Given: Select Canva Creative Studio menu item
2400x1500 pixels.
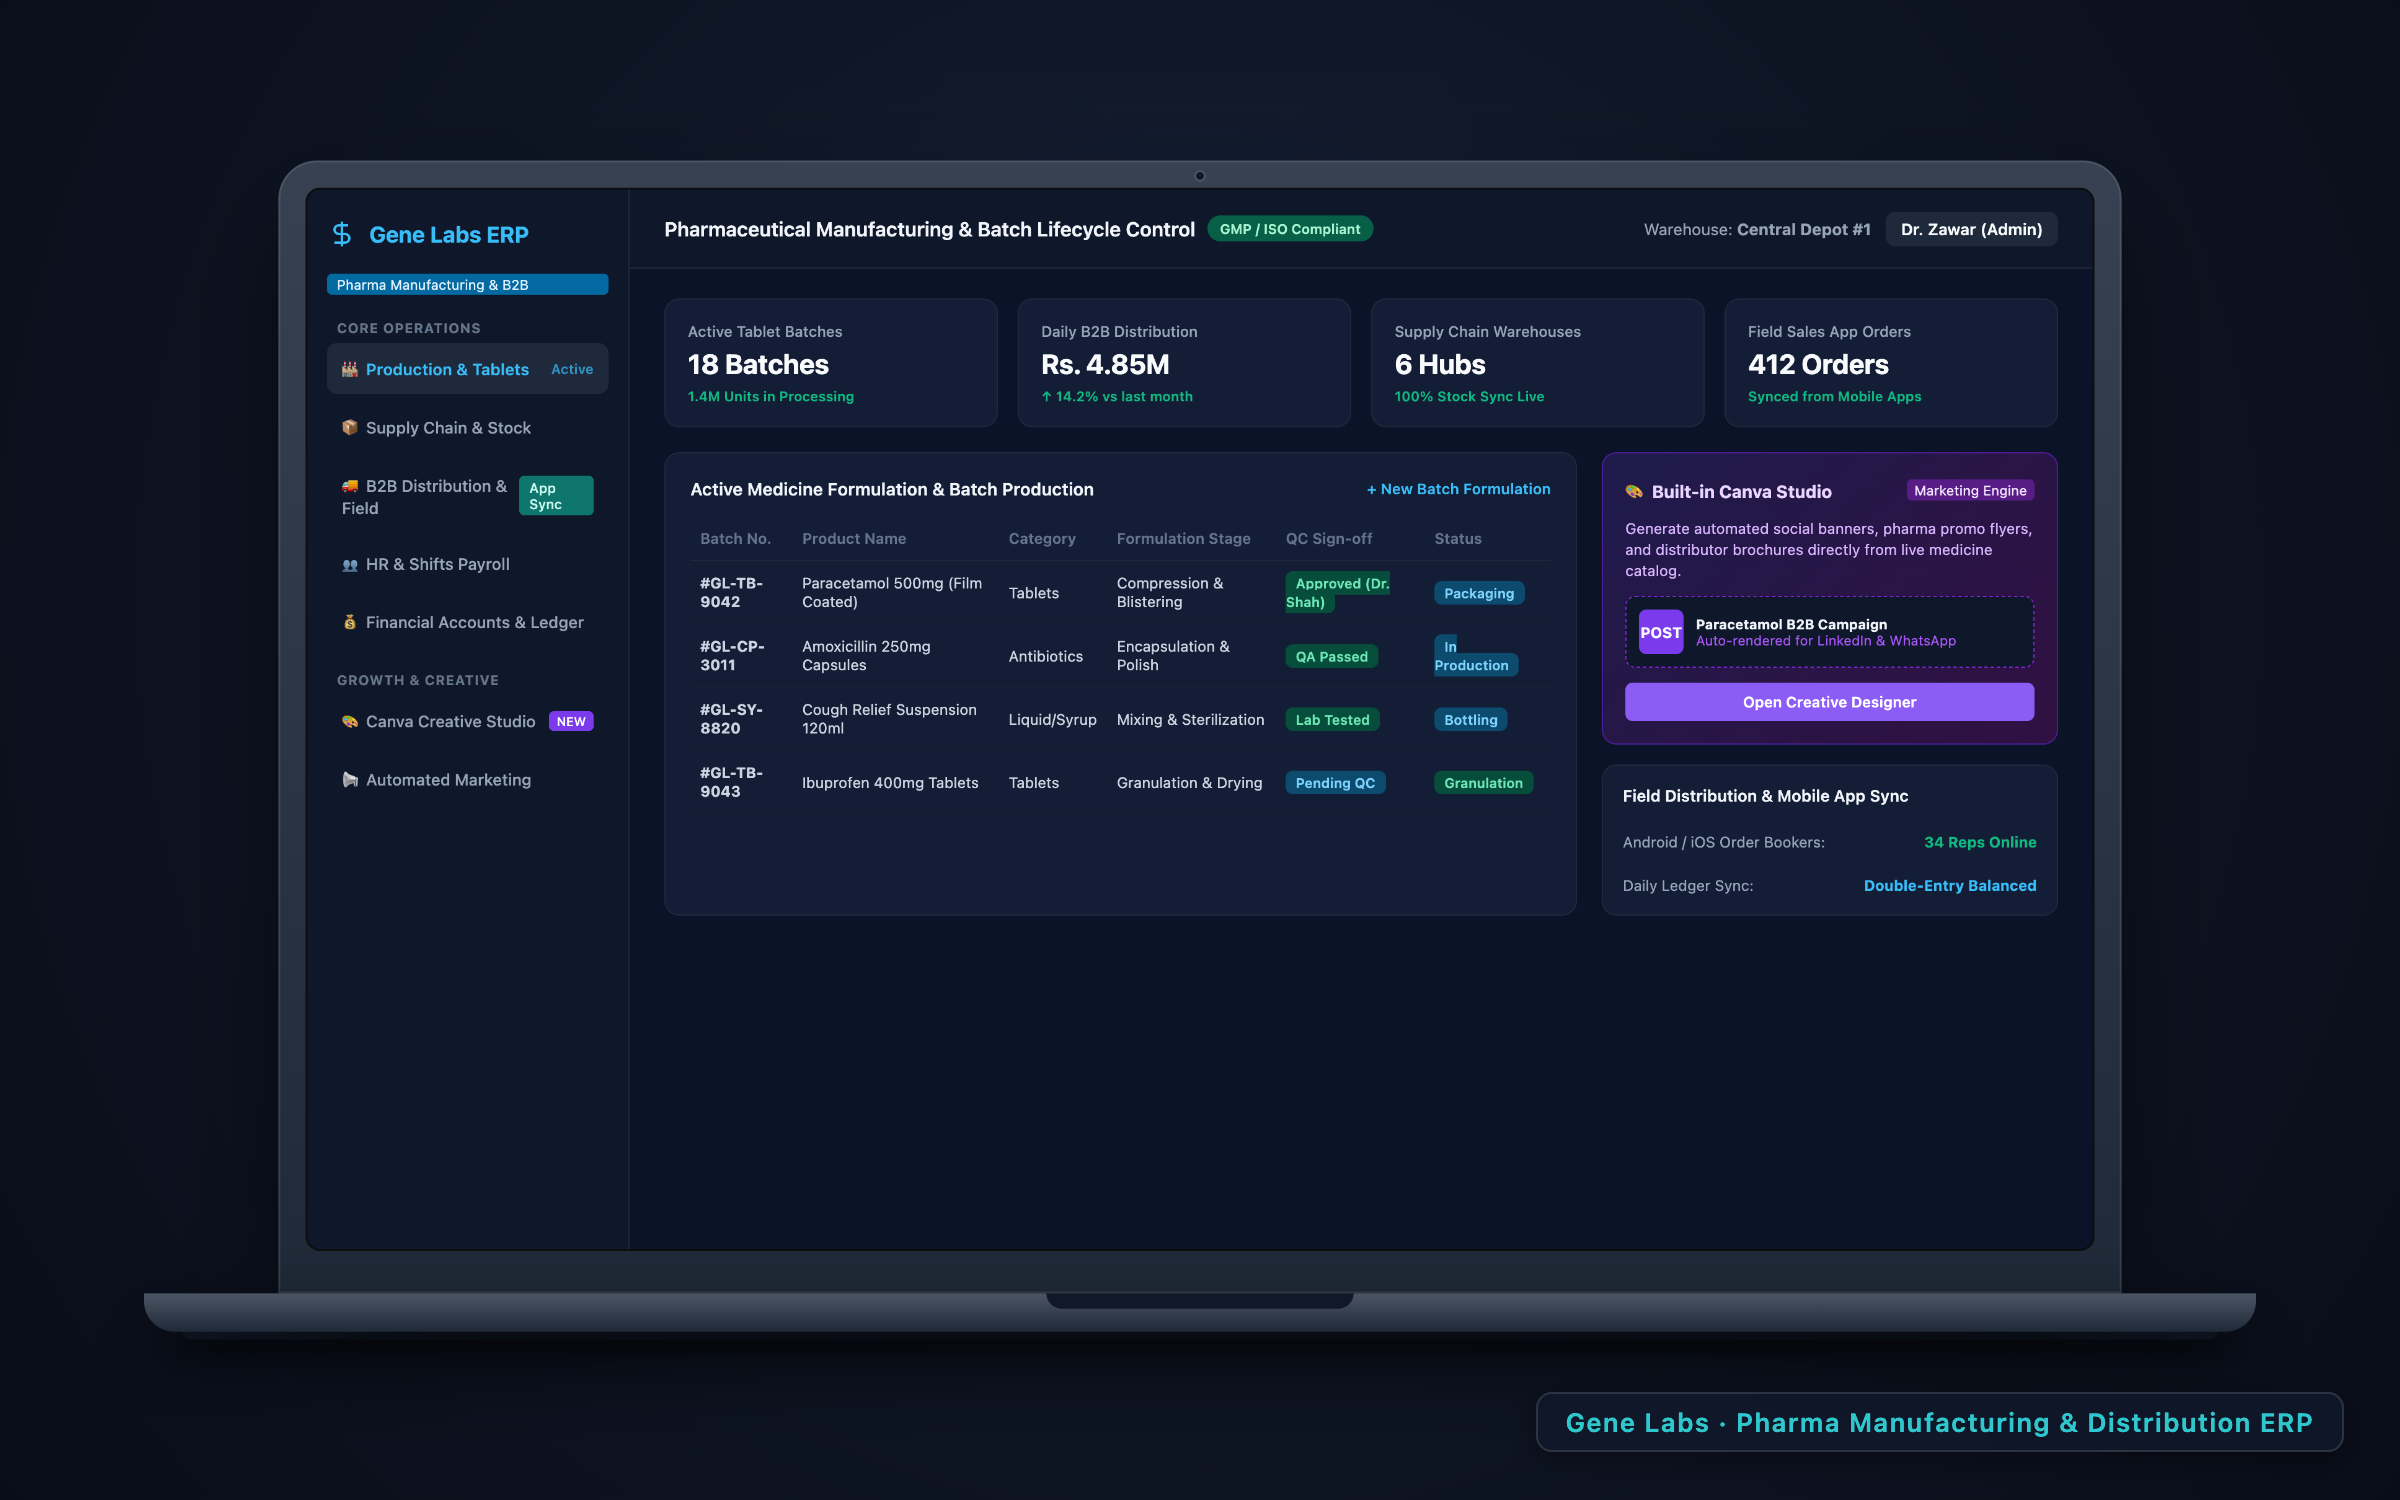Looking at the screenshot, I should (x=467, y=721).
